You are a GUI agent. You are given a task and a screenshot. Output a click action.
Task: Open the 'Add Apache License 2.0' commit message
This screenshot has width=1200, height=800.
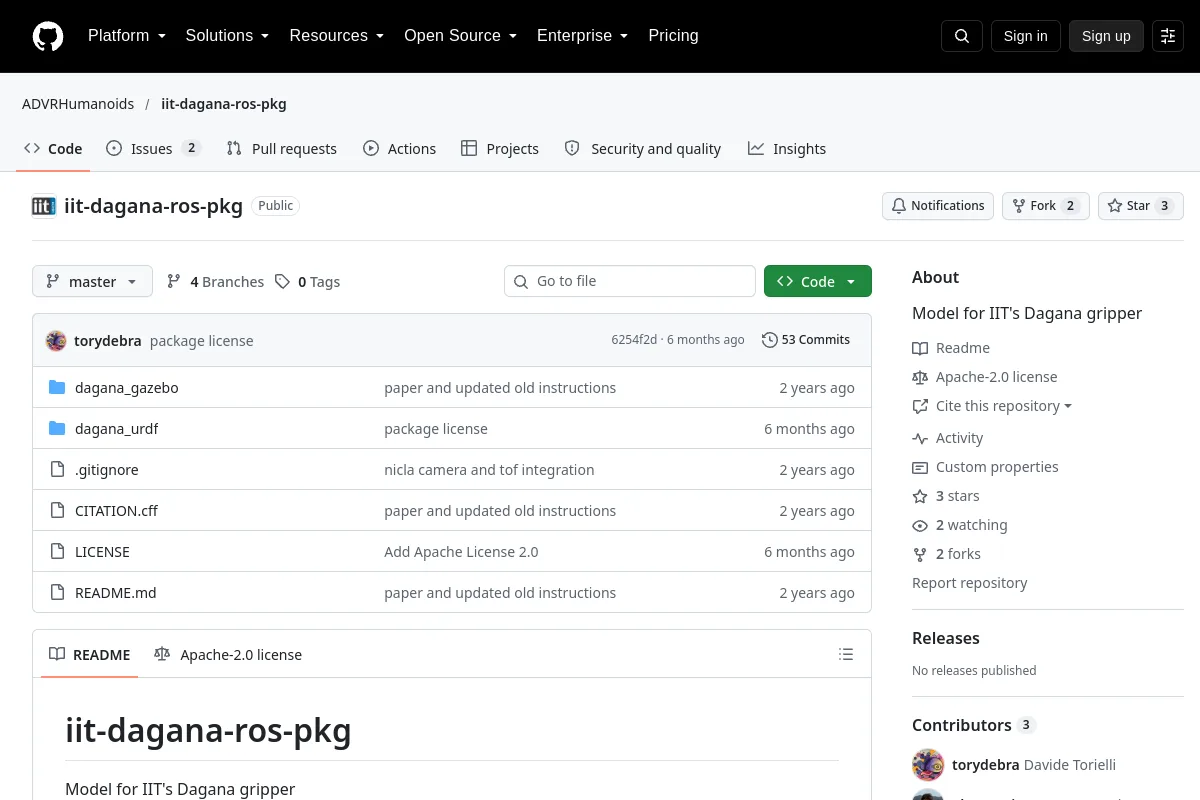click(x=461, y=552)
